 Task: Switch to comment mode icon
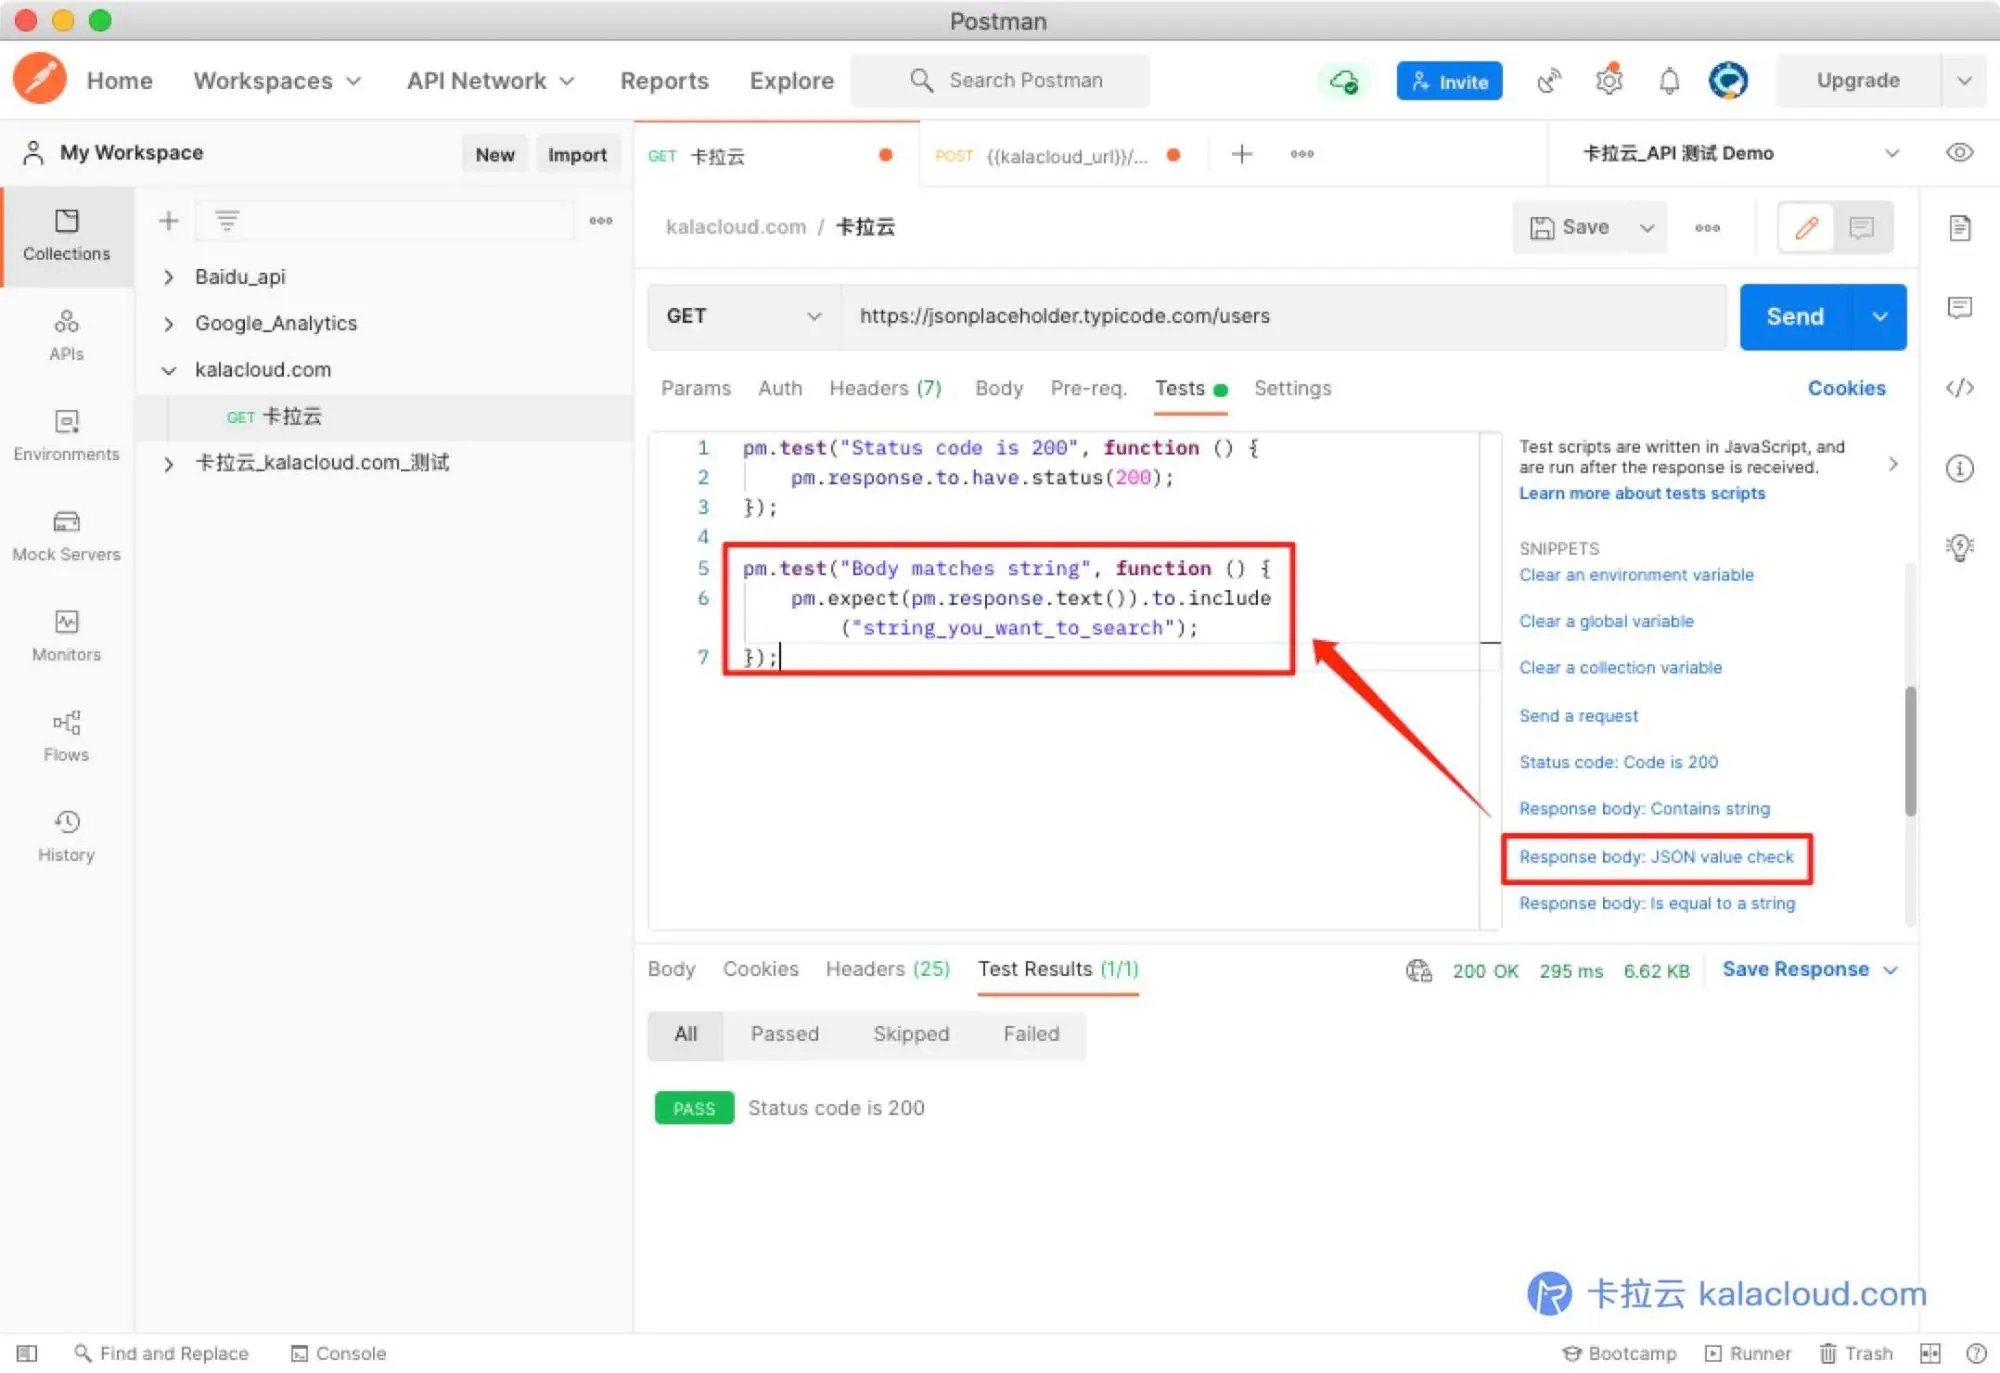click(x=1862, y=228)
